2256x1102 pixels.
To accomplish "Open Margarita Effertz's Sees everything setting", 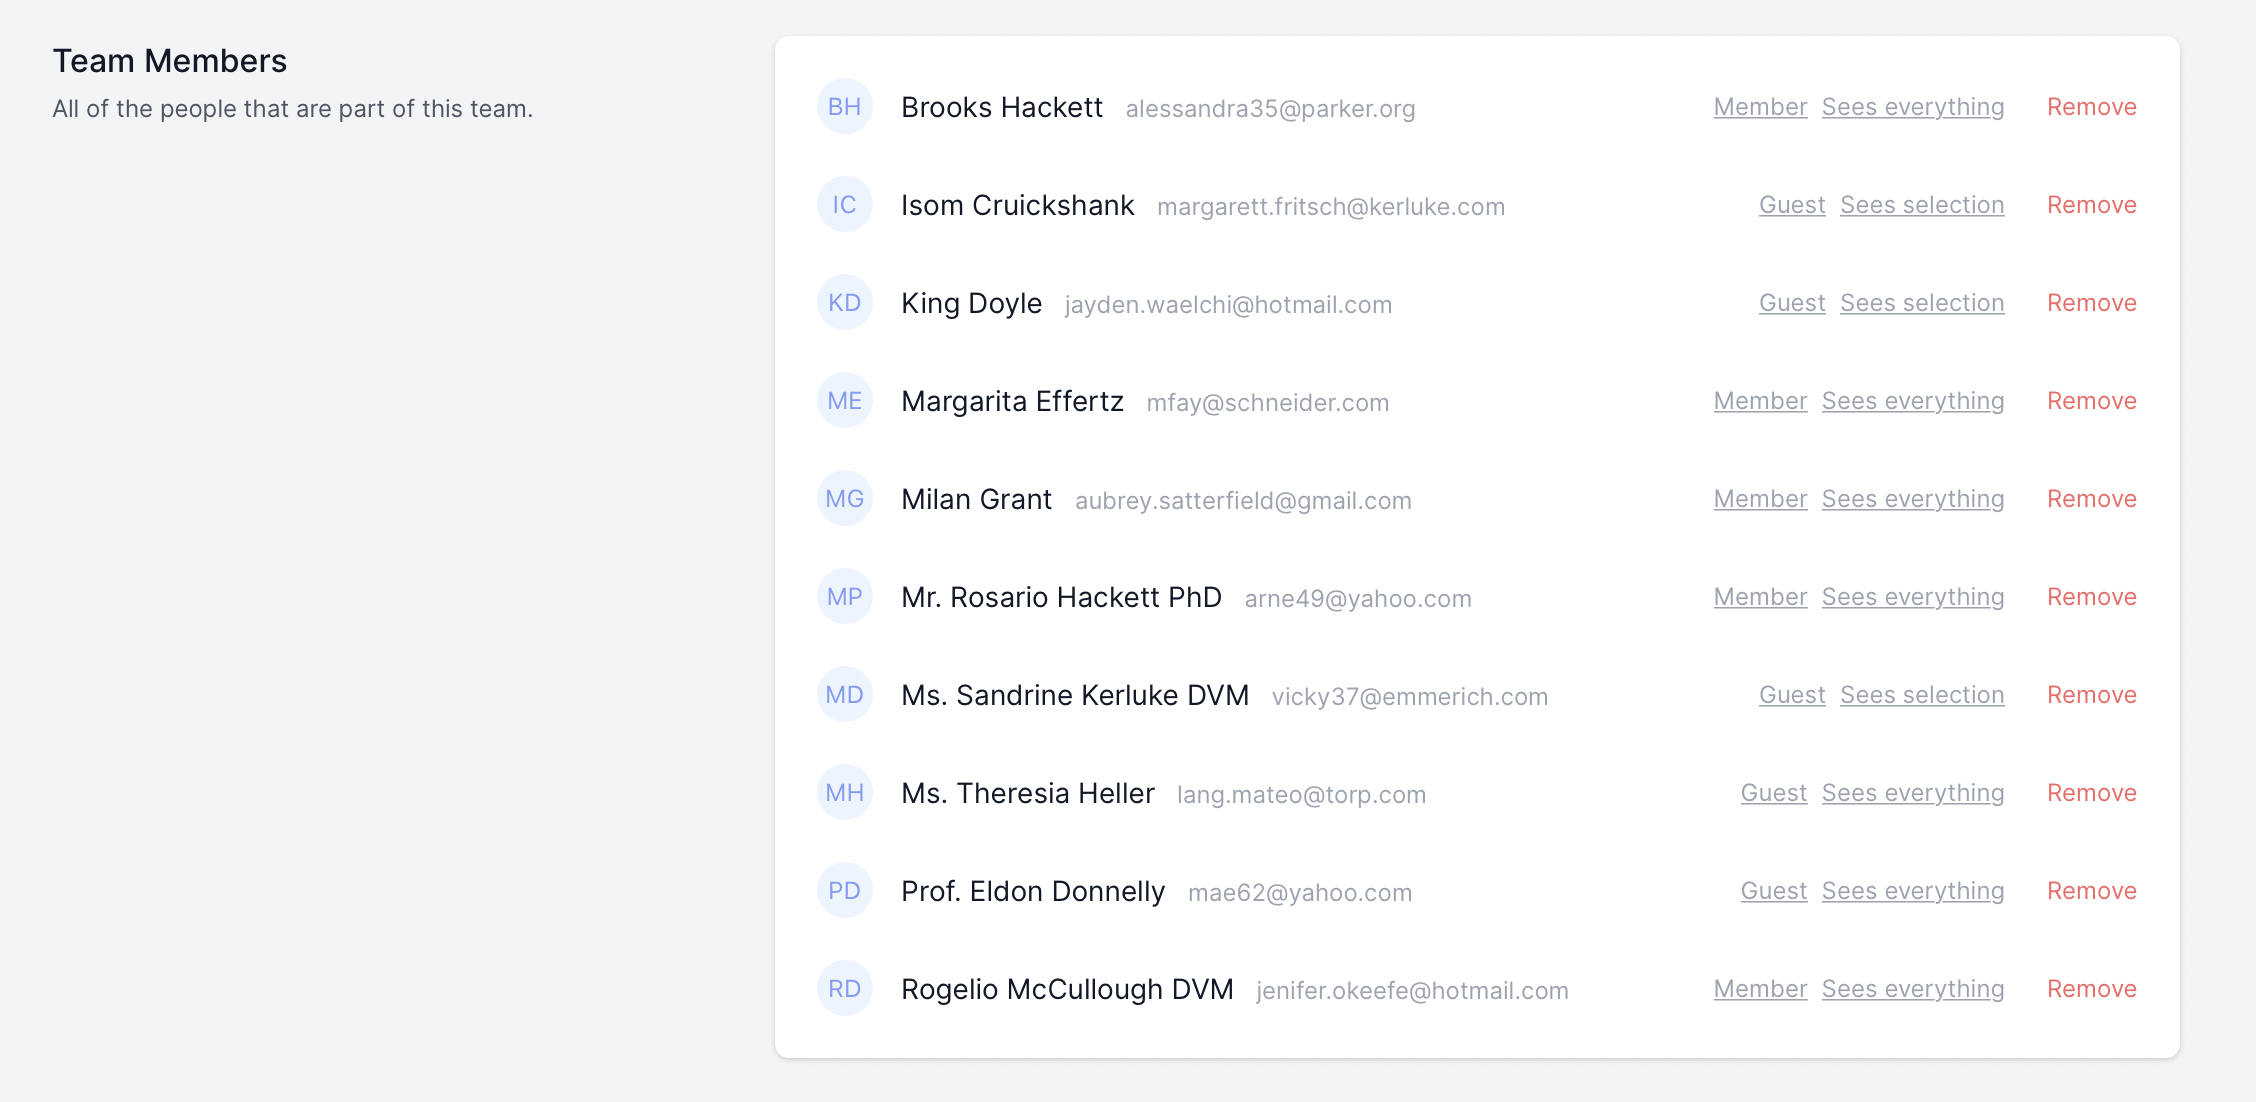I will click(1913, 401).
